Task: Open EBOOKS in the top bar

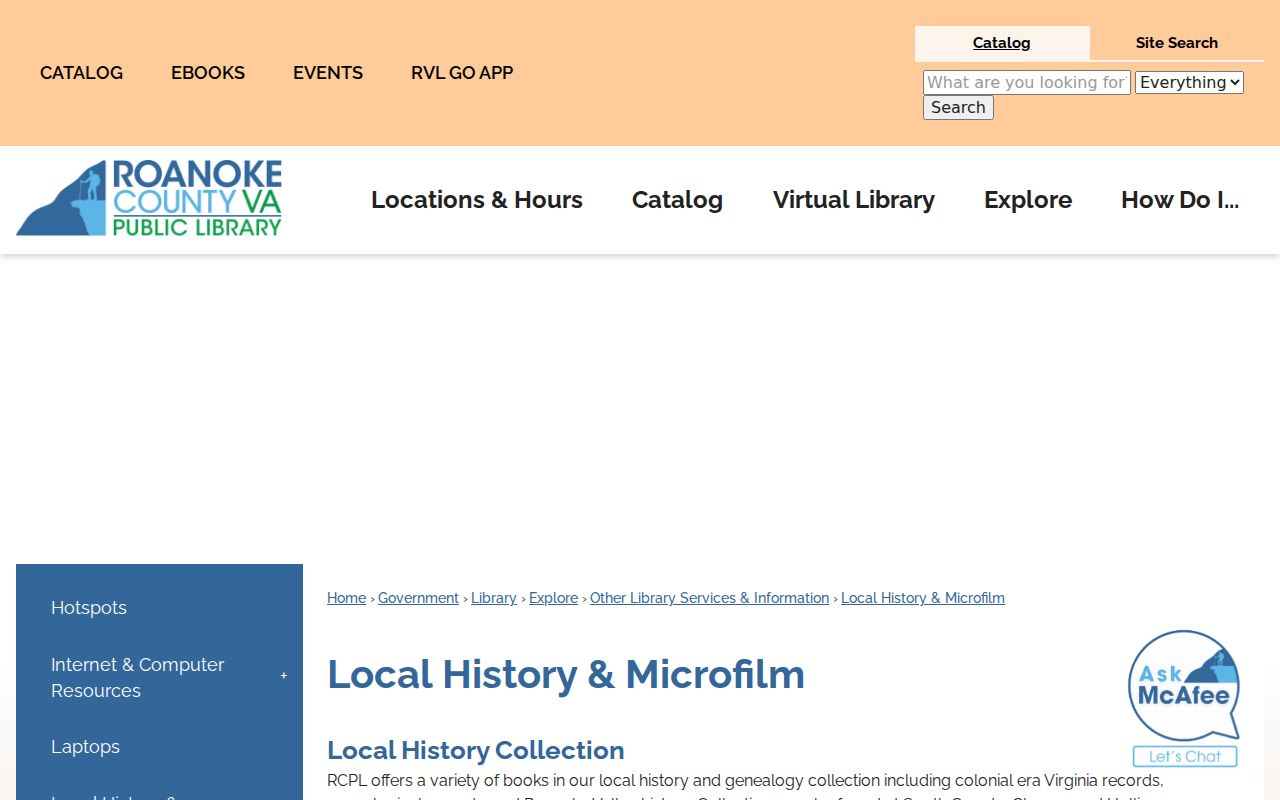Action: point(208,73)
